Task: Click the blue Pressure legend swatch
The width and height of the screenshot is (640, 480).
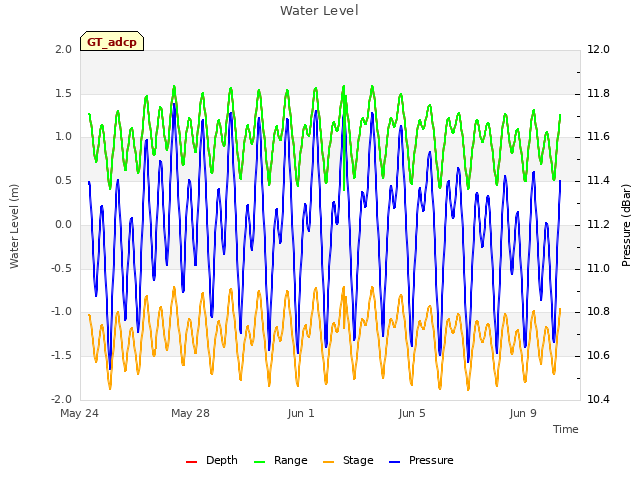Action: tap(394, 462)
